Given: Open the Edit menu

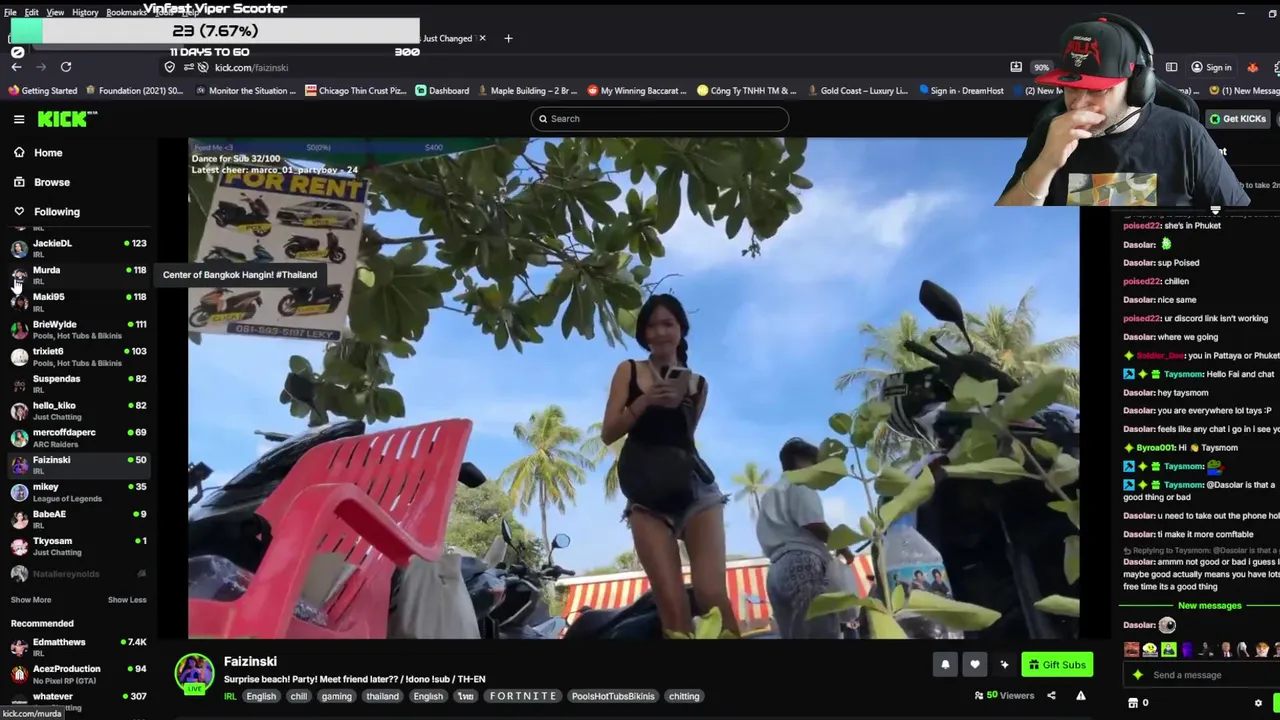Looking at the screenshot, I should click(x=32, y=12).
